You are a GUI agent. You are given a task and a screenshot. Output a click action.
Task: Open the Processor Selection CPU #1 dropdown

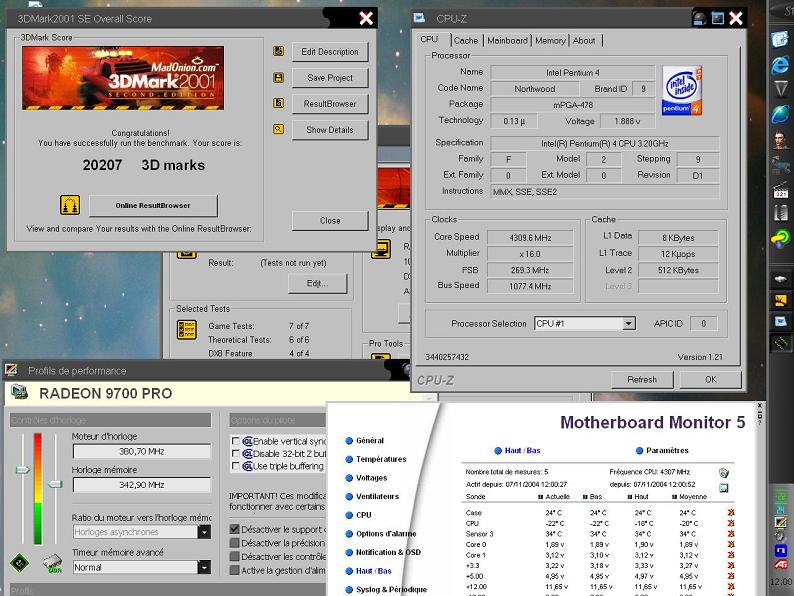coord(628,323)
